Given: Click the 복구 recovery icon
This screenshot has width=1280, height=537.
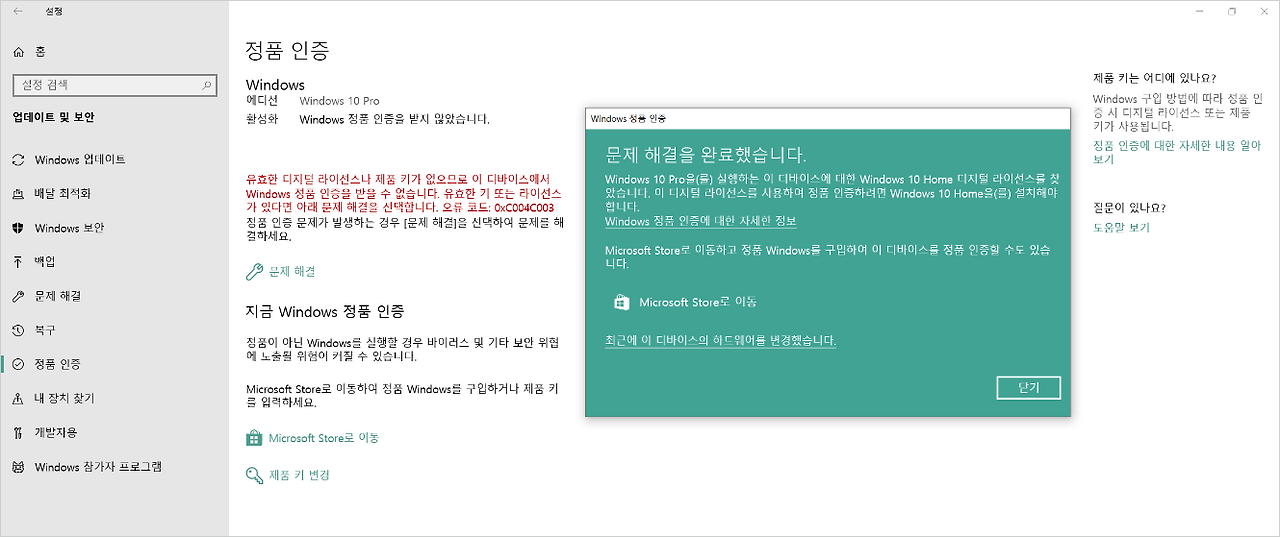Looking at the screenshot, I should pyautogui.click(x=18, y=330).
